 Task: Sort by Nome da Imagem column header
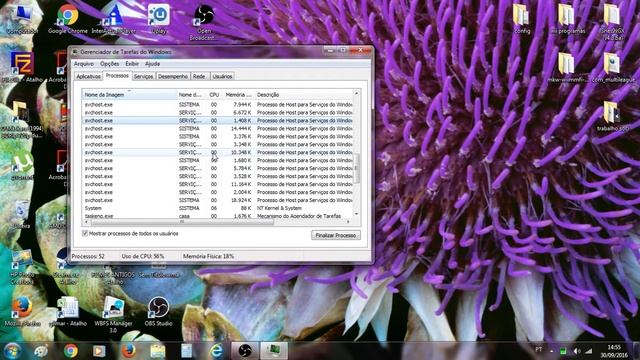[x=129, y=95]
